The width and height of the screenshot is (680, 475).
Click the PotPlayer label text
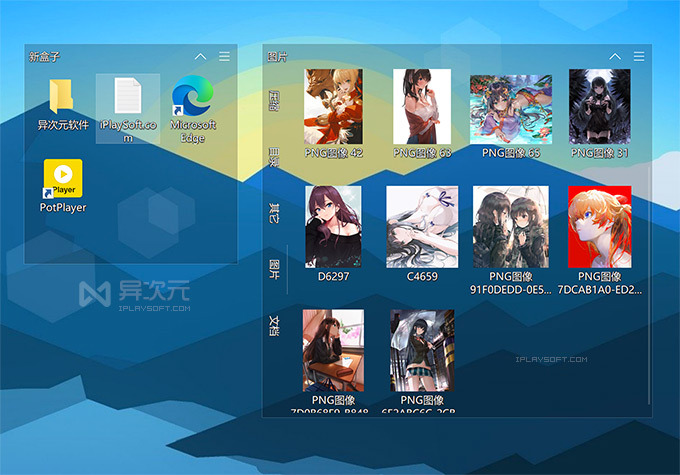63,207
